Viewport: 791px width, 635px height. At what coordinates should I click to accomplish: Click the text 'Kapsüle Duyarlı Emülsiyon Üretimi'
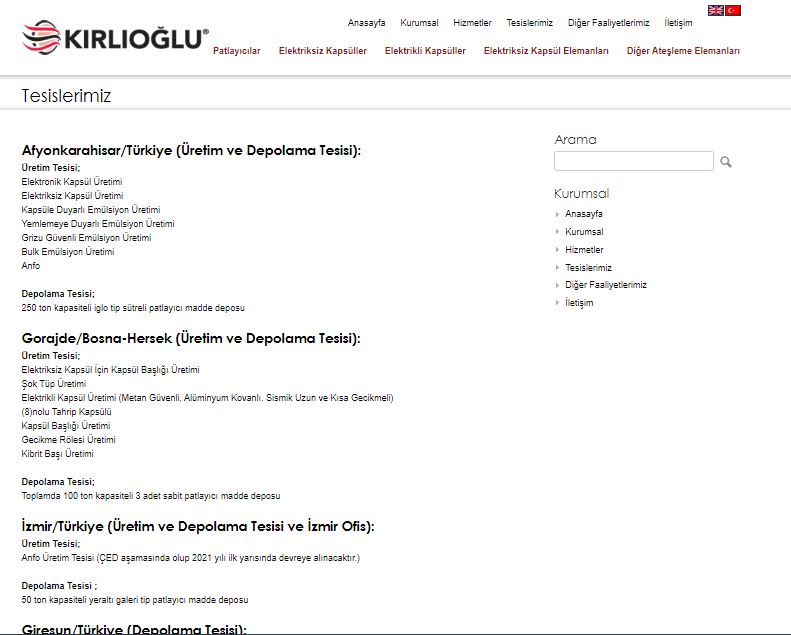click(91, 210)
